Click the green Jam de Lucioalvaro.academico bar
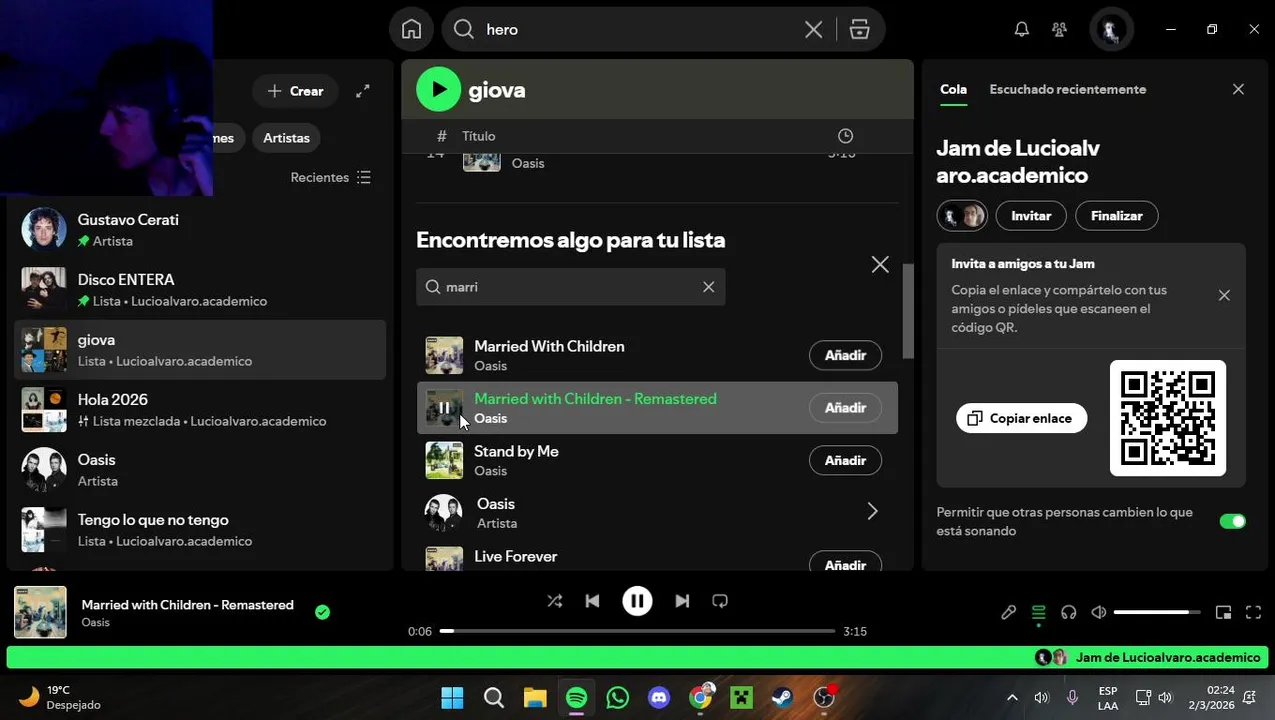Image resolution: width=1275 pixels, height=720 pixels. pyautogui.click(x=637, y=657)
